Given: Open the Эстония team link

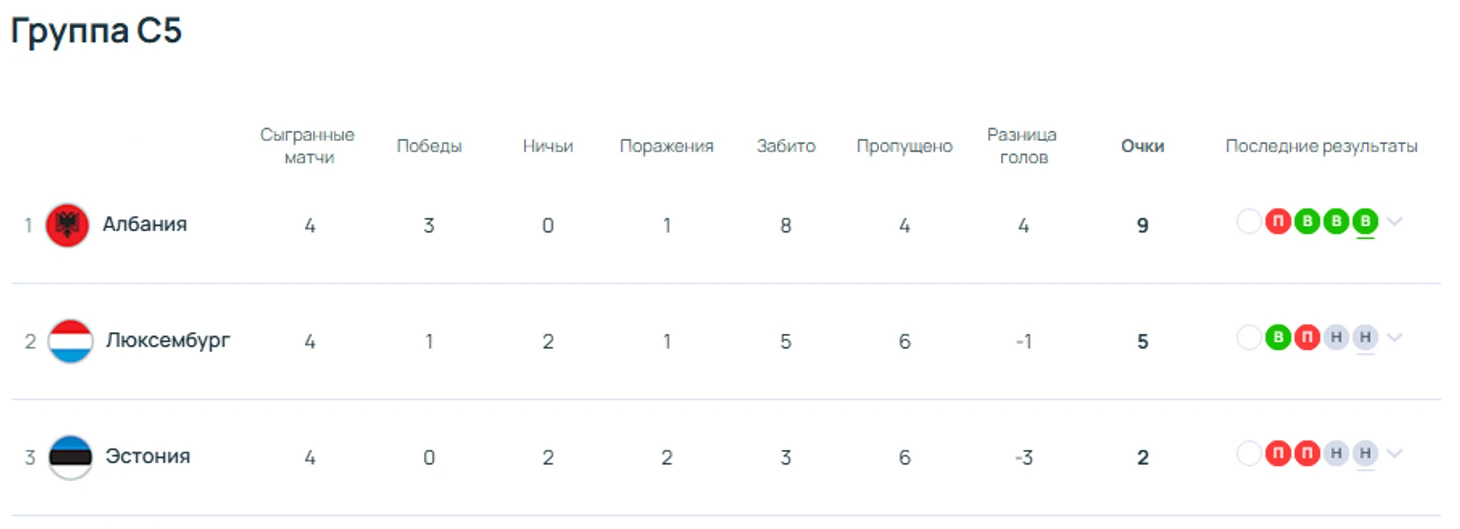Looking at the screenshot, I should [x=148, y=456].
